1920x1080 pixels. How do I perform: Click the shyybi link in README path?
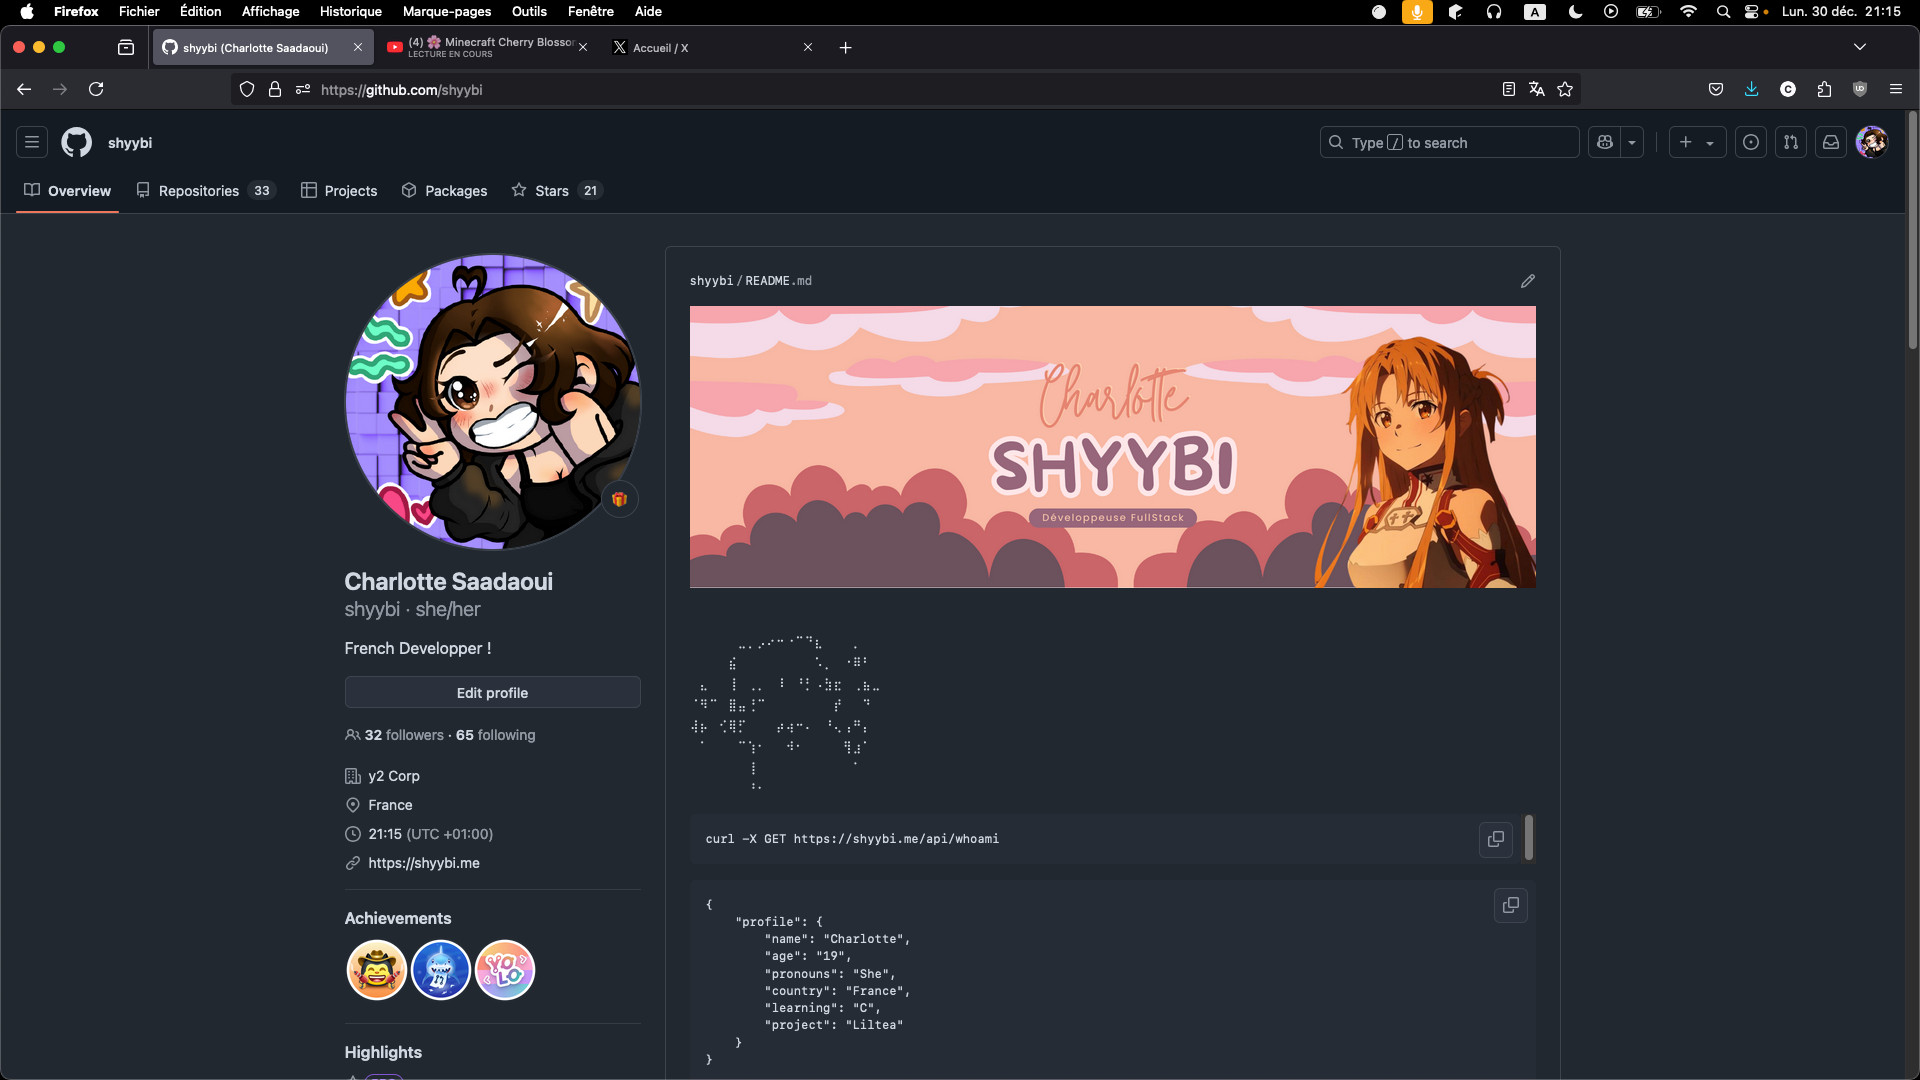coord(711,281)
